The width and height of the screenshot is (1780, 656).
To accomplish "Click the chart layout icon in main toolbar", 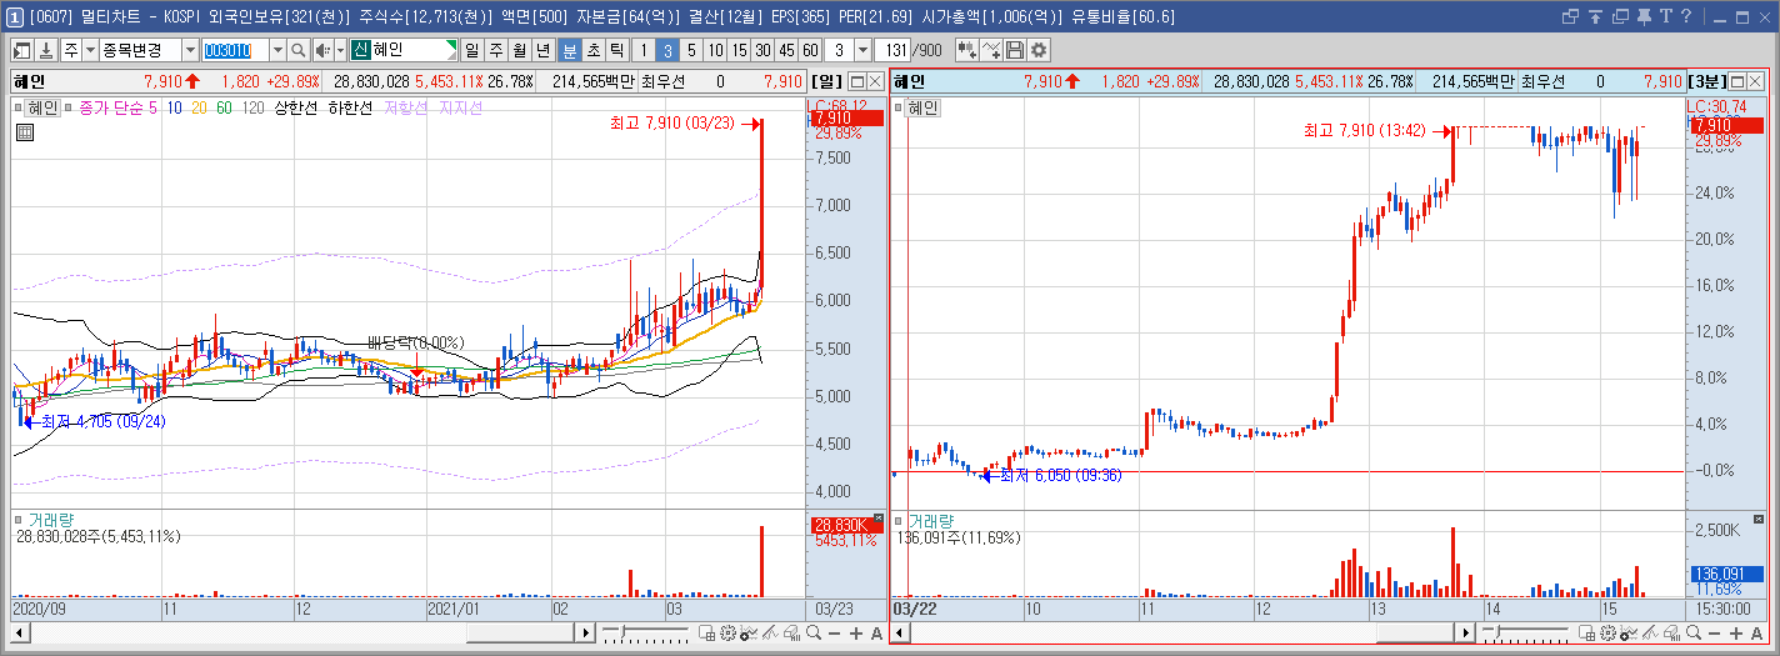I will pyautogui.click(x=22, y=50).
